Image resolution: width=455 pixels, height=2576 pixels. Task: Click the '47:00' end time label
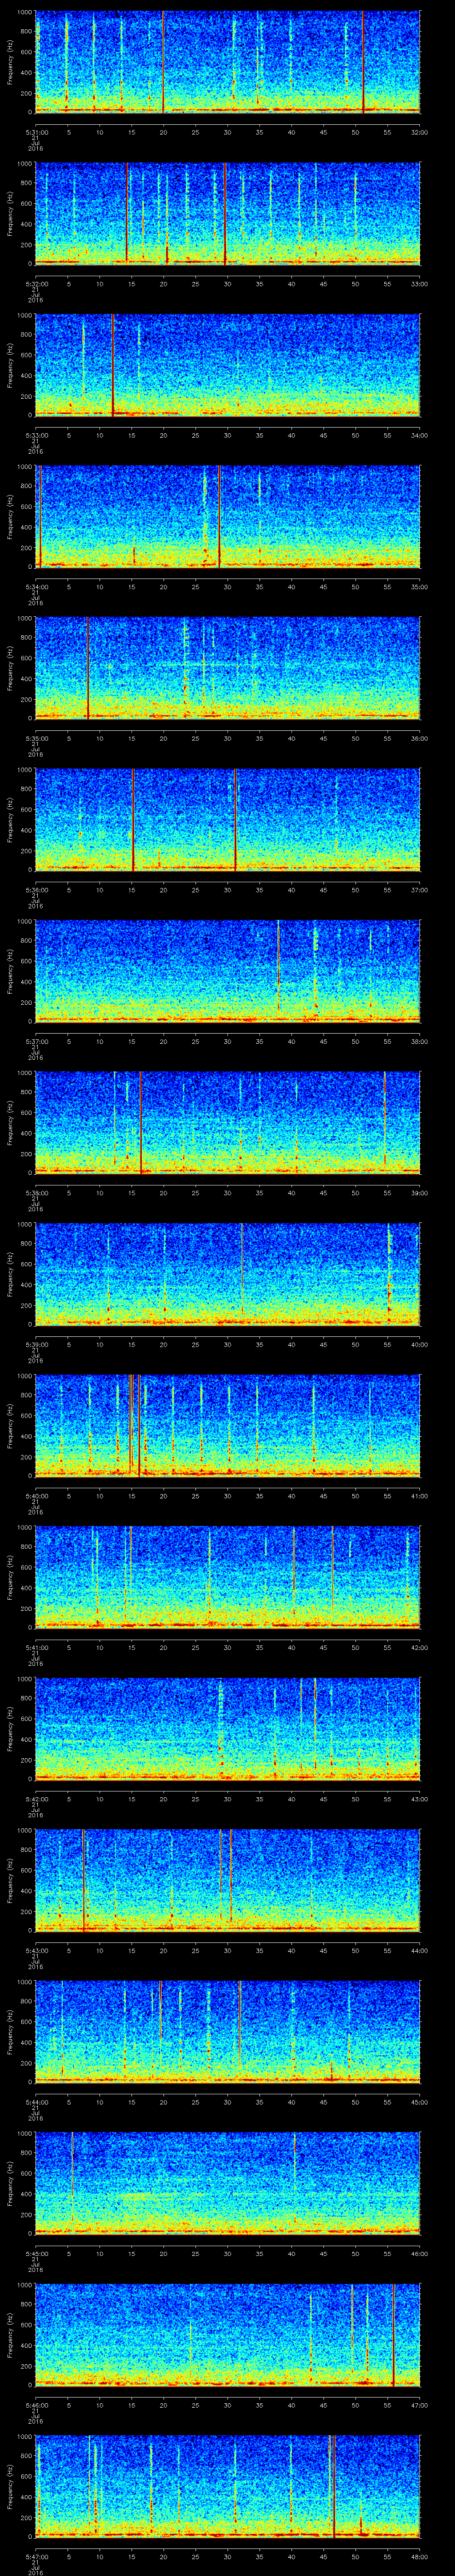pyautogui.click(x=419, y=2405)
